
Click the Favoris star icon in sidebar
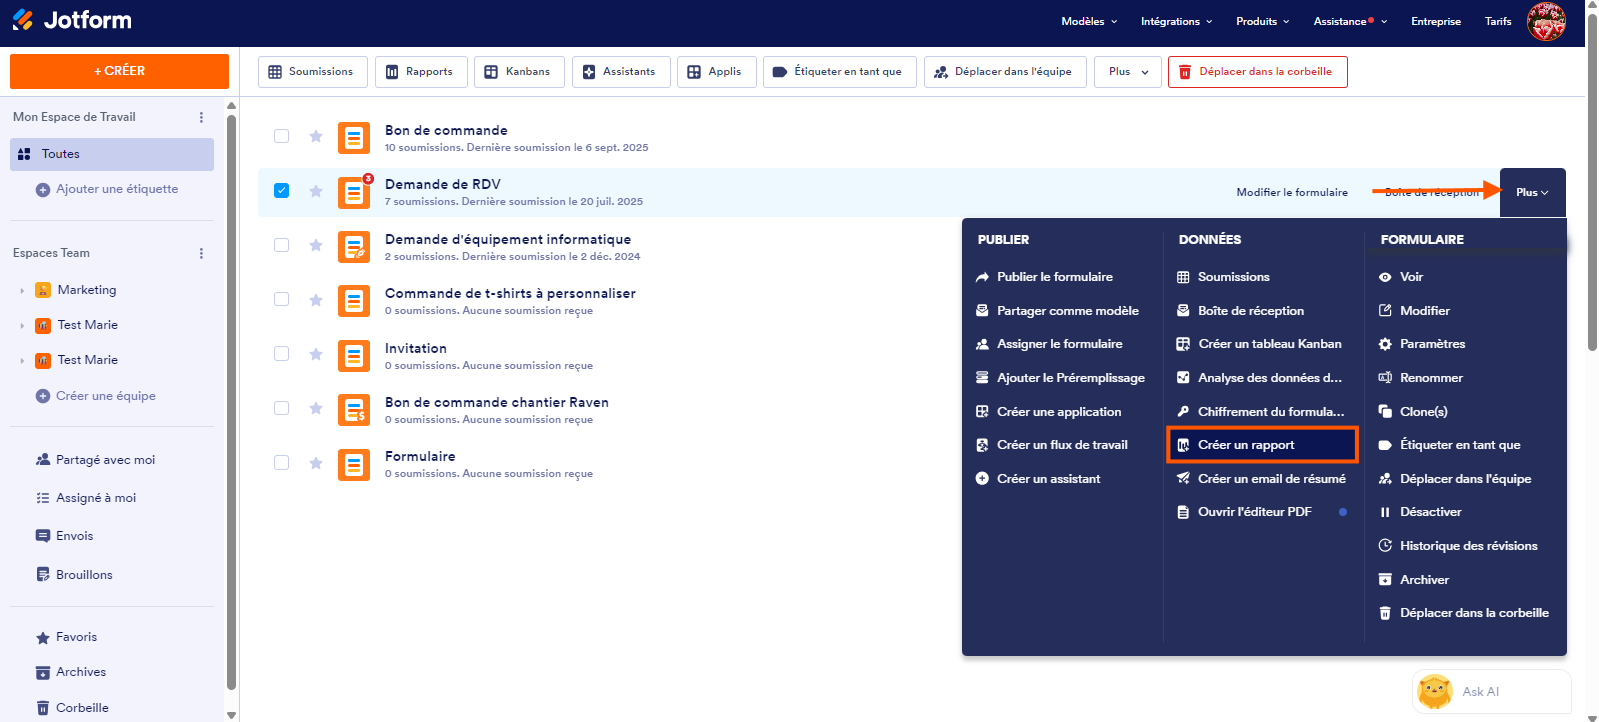coord(43,638)
